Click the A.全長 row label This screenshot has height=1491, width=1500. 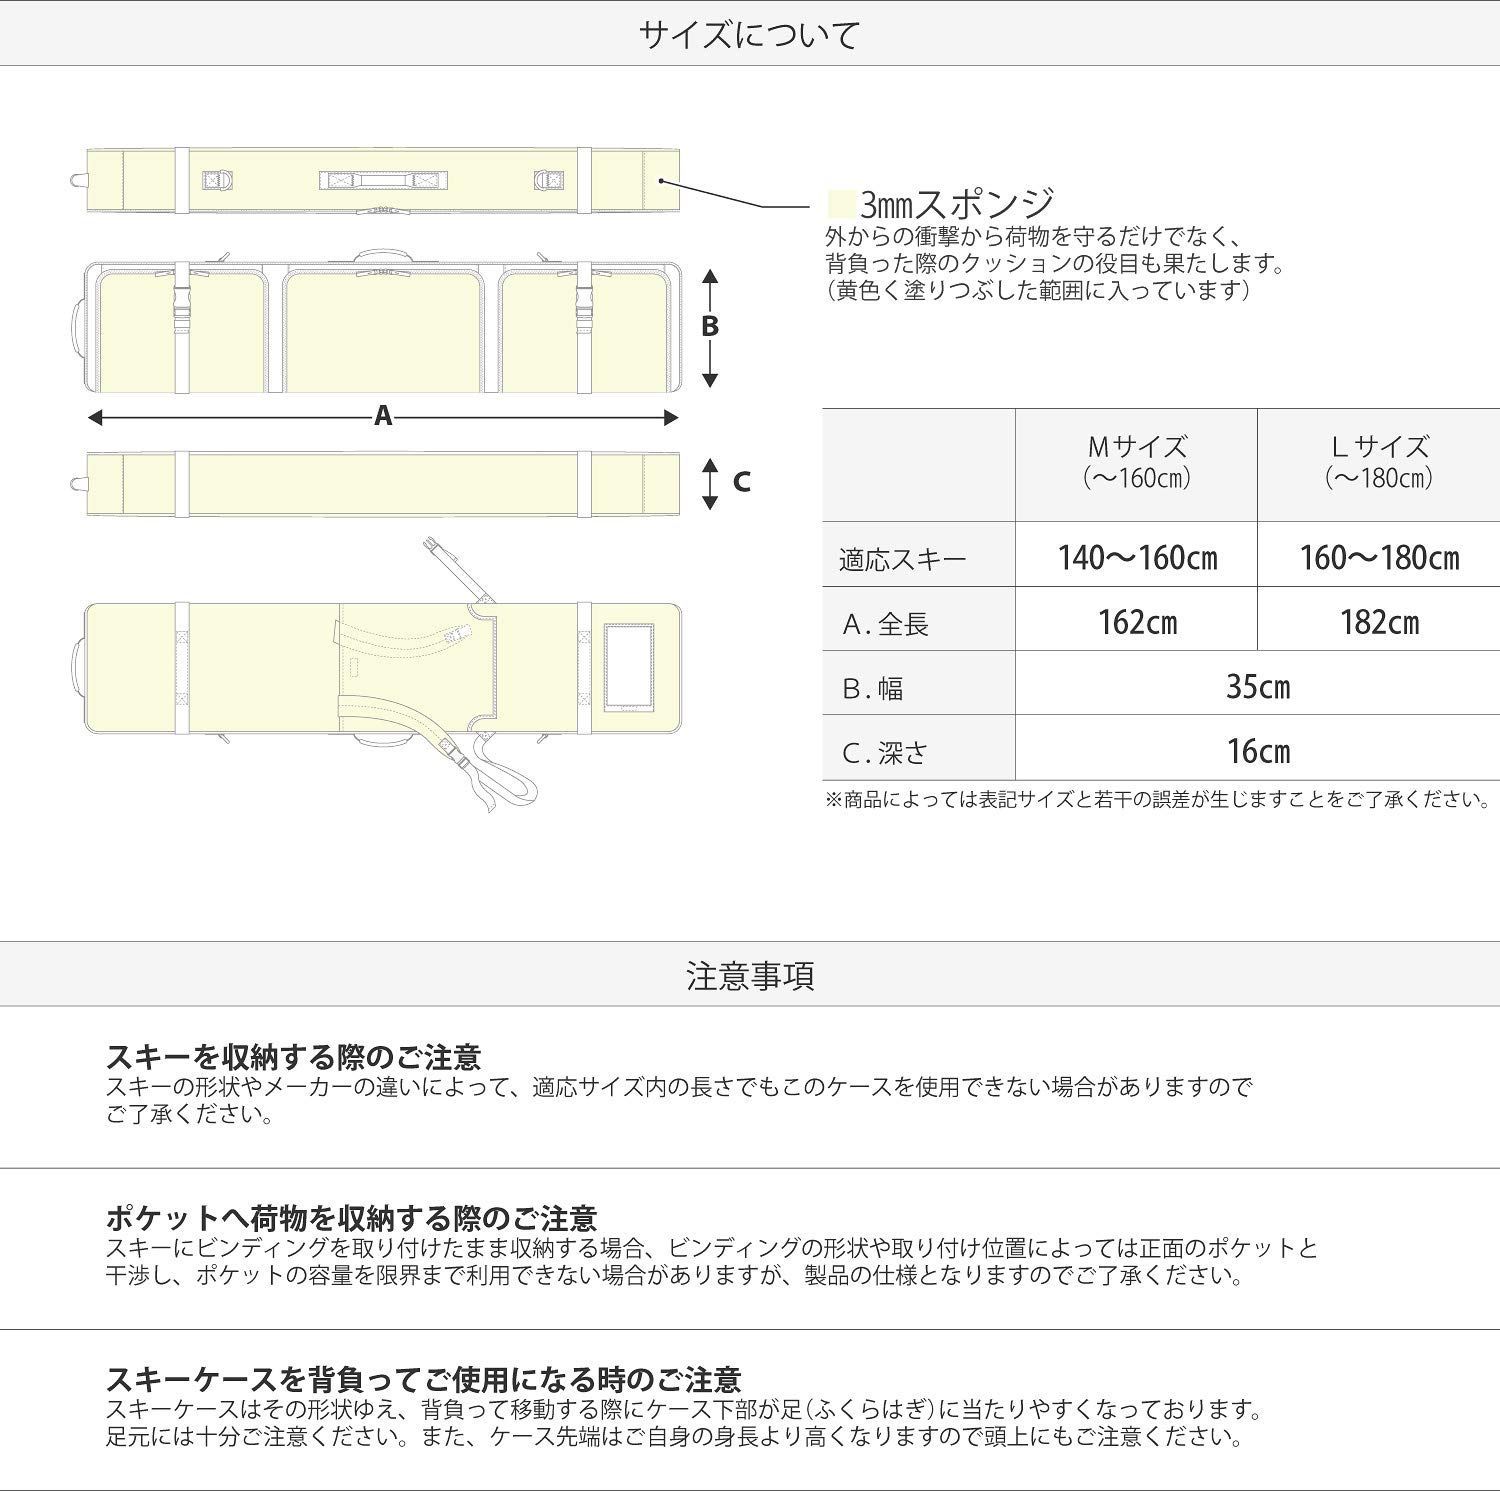pyautogui.click(x=886, y=624)
